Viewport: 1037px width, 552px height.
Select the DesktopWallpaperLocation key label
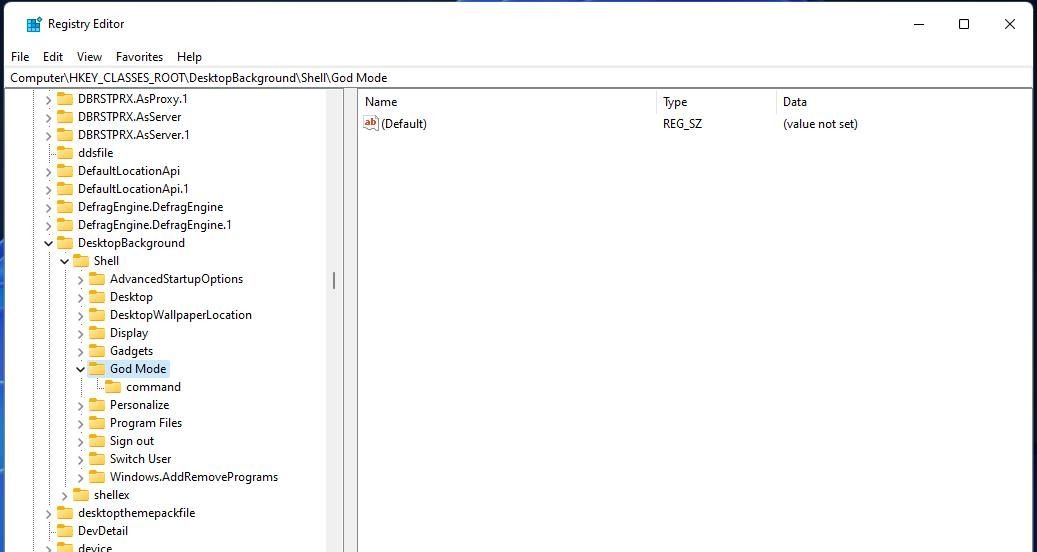(181, 315)
